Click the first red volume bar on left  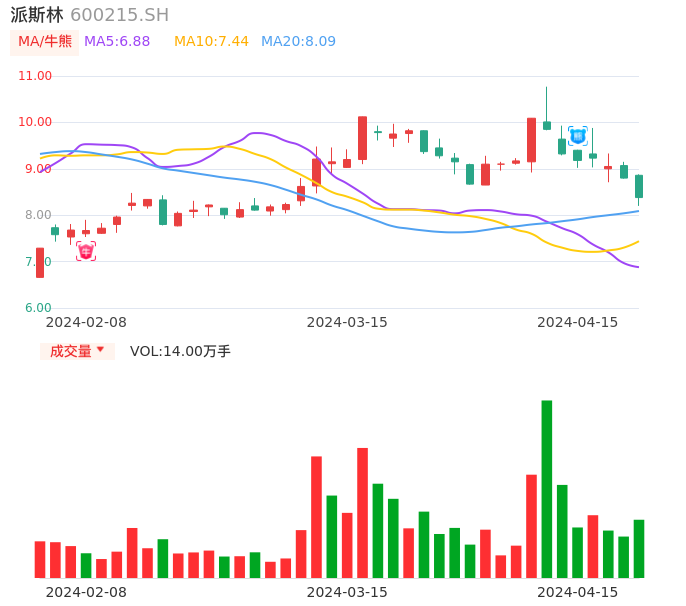point(40,559)
